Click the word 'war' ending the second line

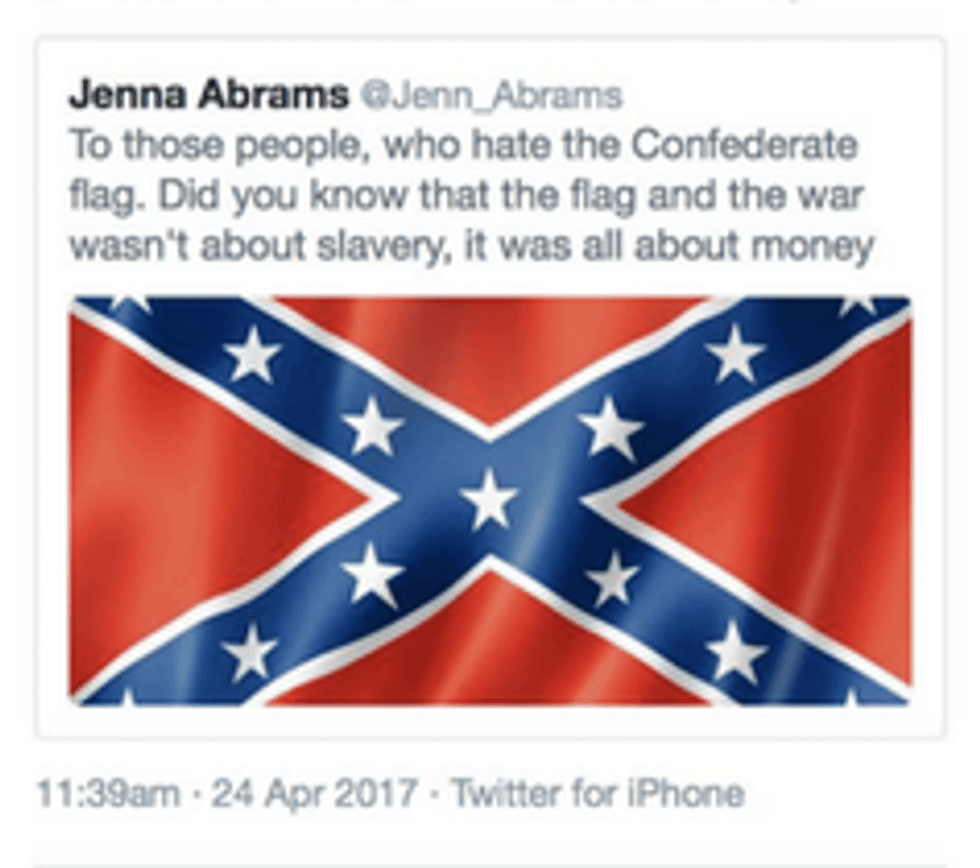click(x=831, y=197)
